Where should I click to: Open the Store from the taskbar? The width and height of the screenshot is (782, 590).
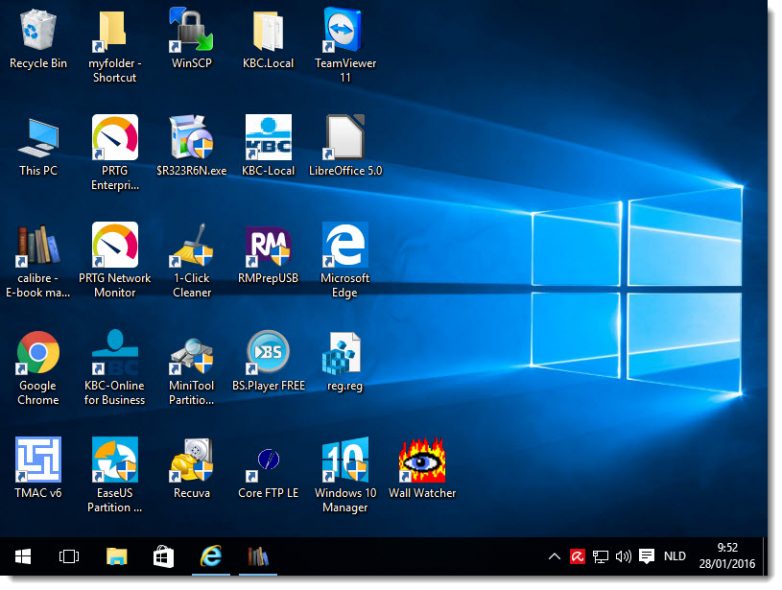click(163, 556)
